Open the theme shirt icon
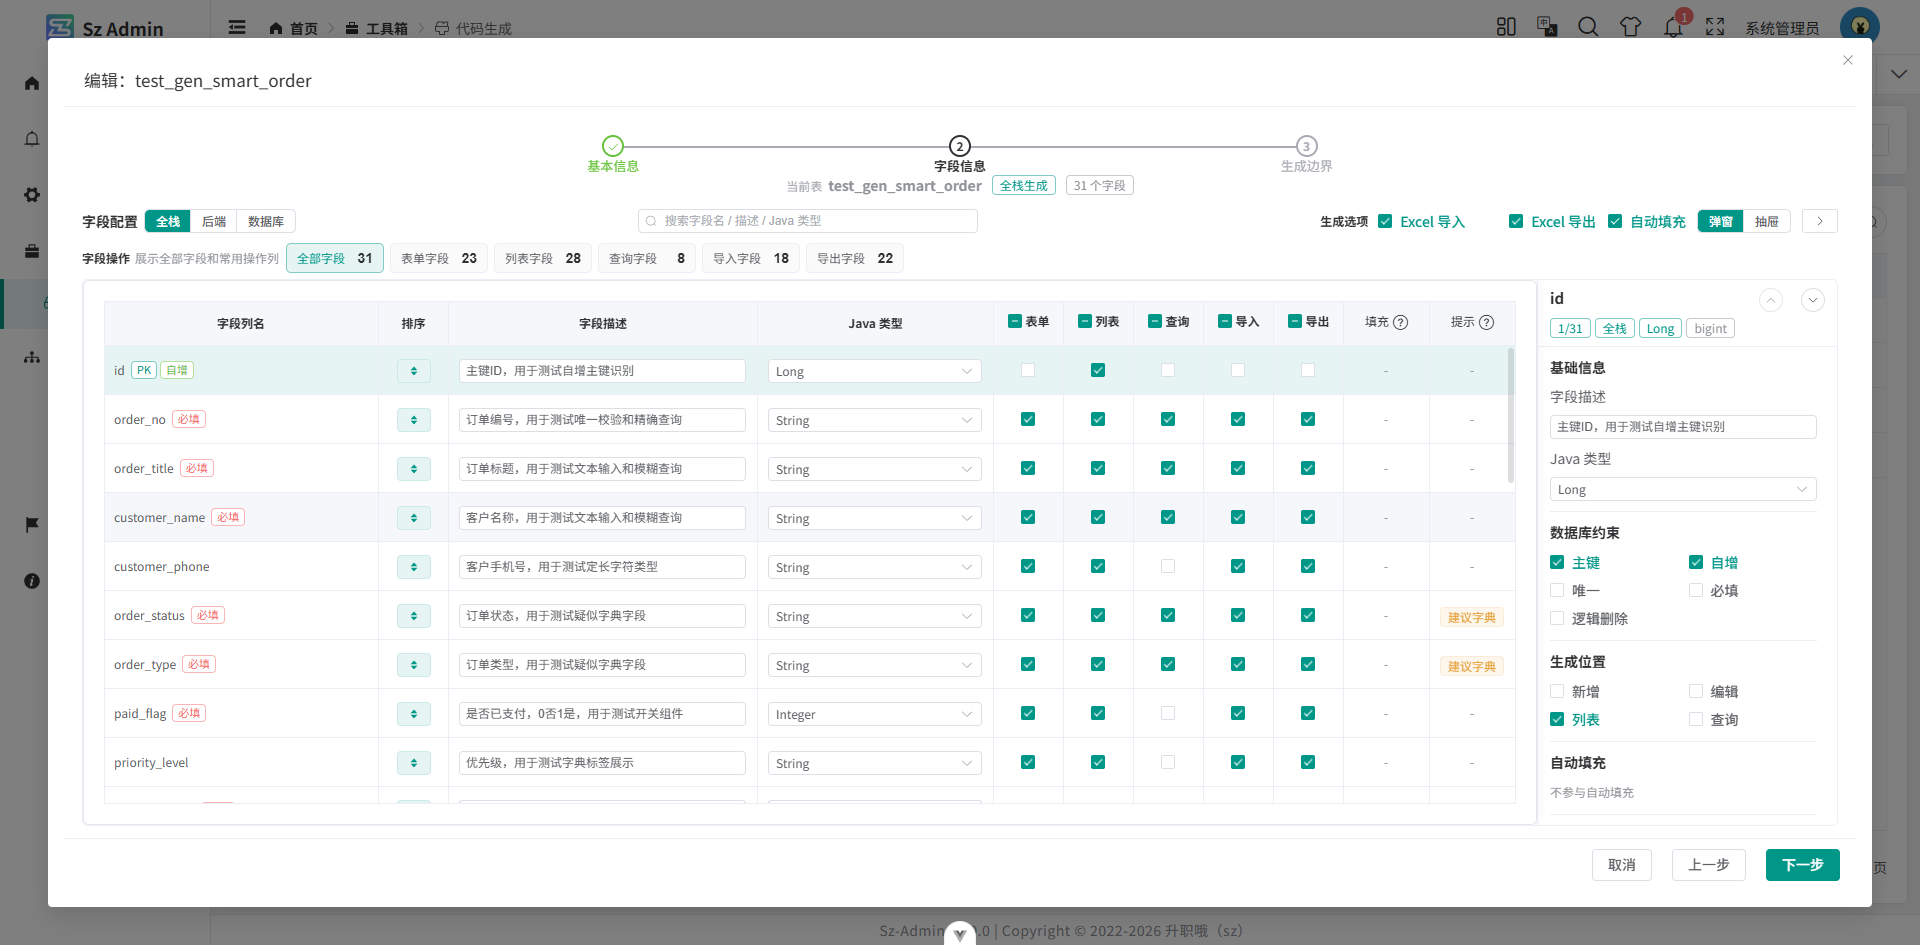The height and width of the screenshot is (945, 1920). [x=1631, y=27]
